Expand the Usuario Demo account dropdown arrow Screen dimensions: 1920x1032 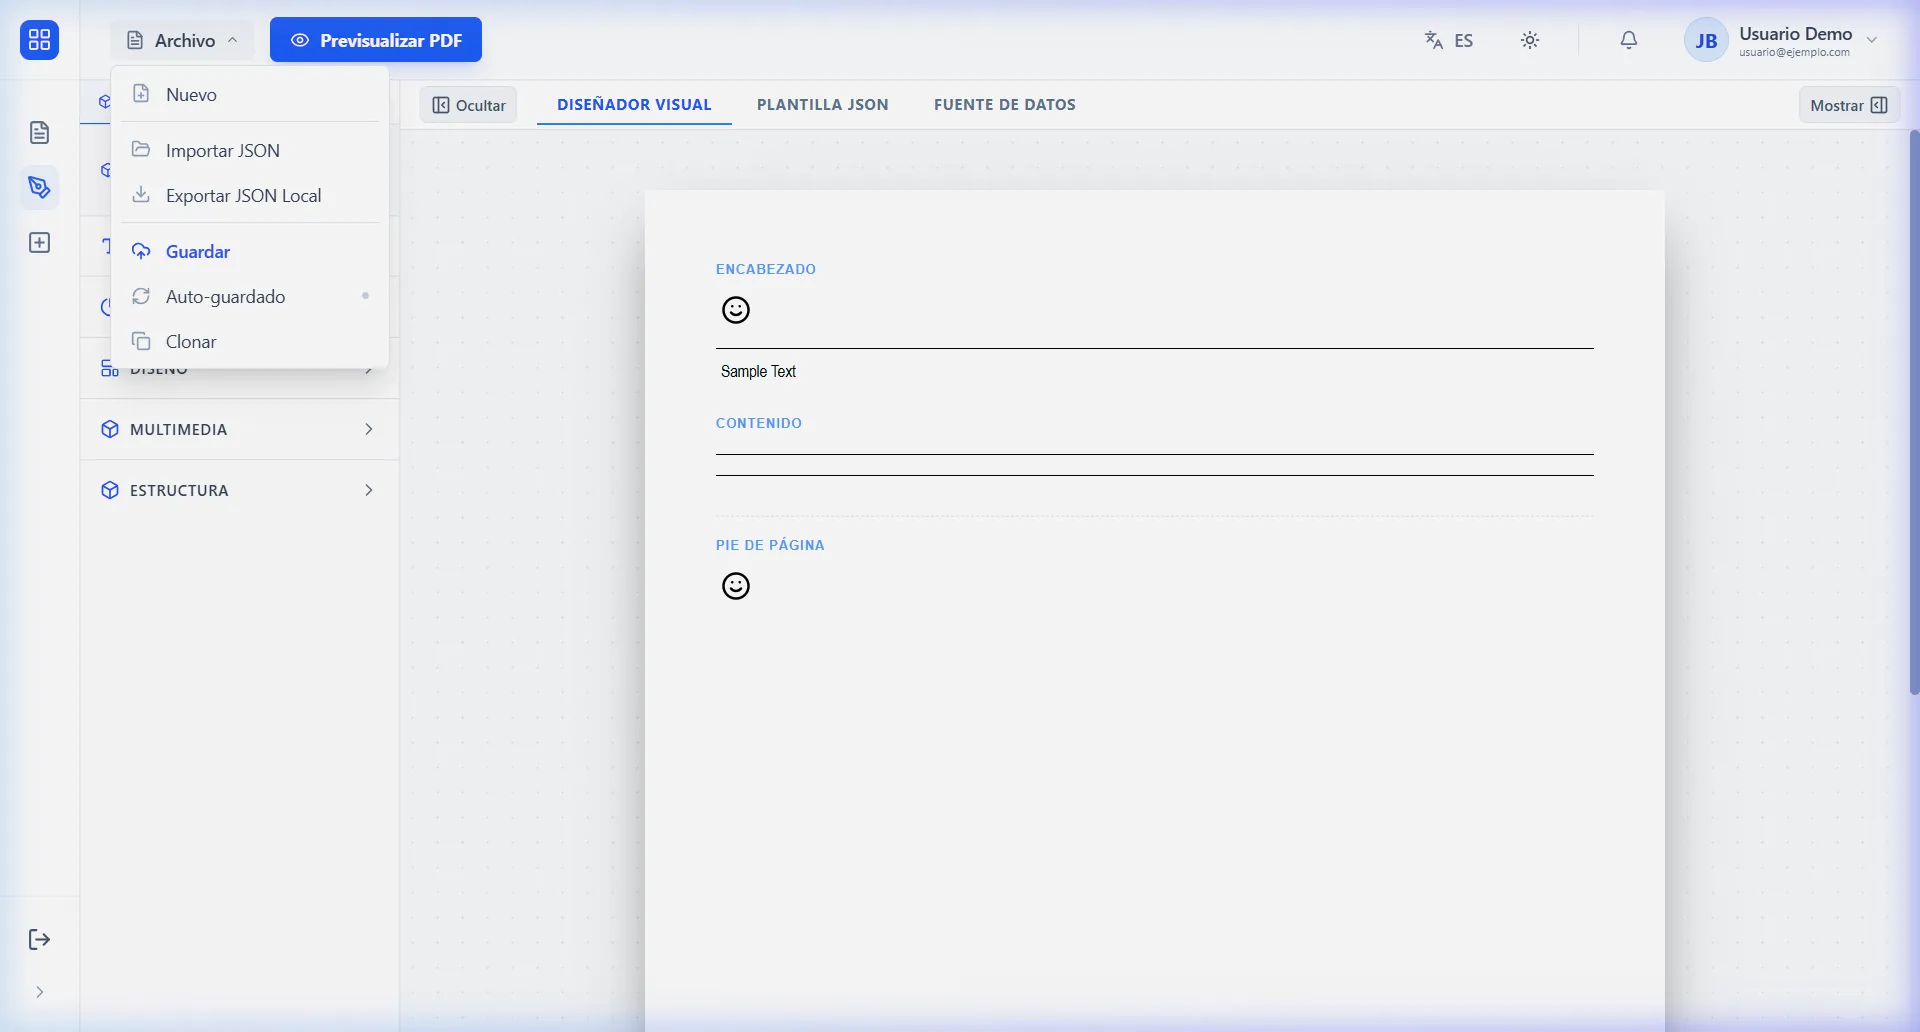point(1872,40)
